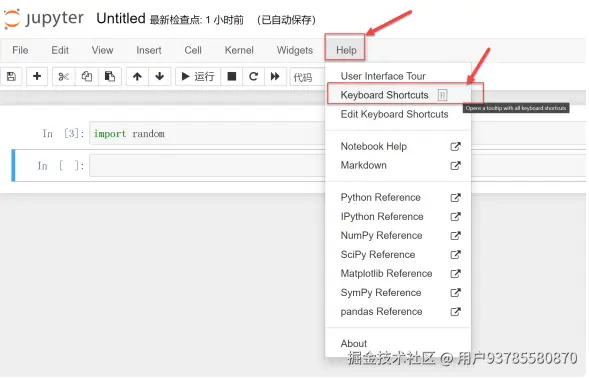Cut selected cells with scissors icon
Screen dimensions: 589x378
[x=63, y=77]
